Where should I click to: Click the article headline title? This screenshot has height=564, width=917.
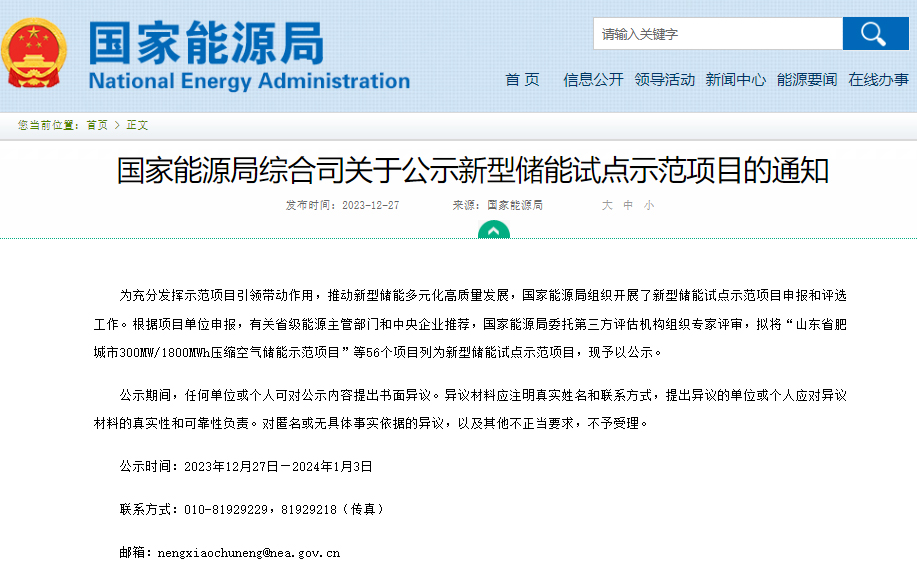coord(473,170)
